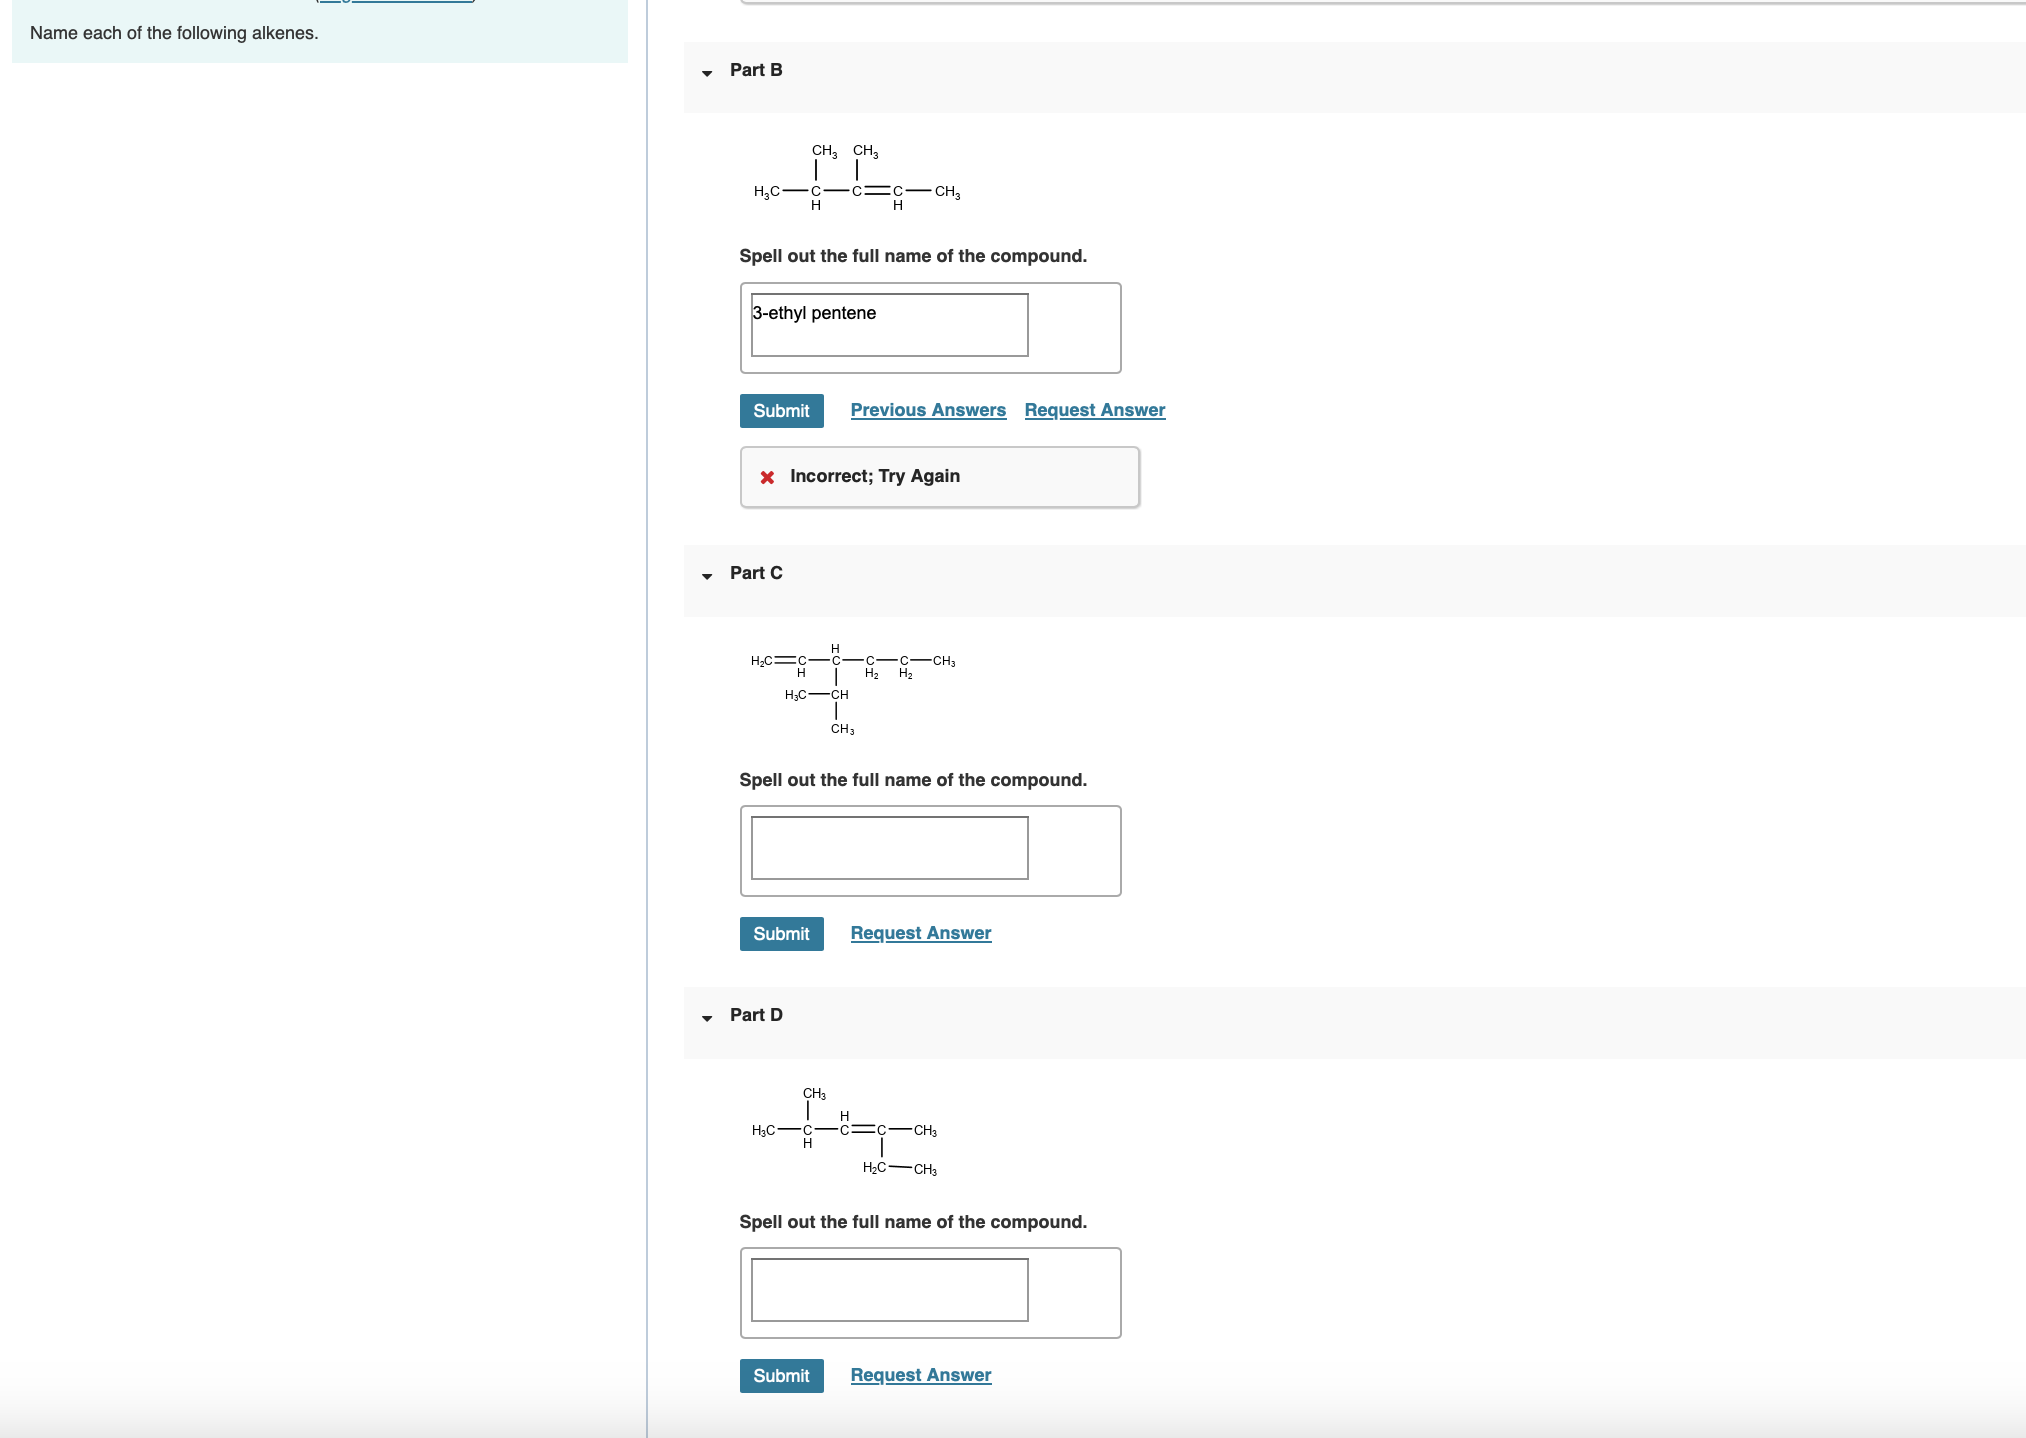The image size is (2026, 1438).
Task: Open Previous Answers for Part B
Action: (927, 410)
